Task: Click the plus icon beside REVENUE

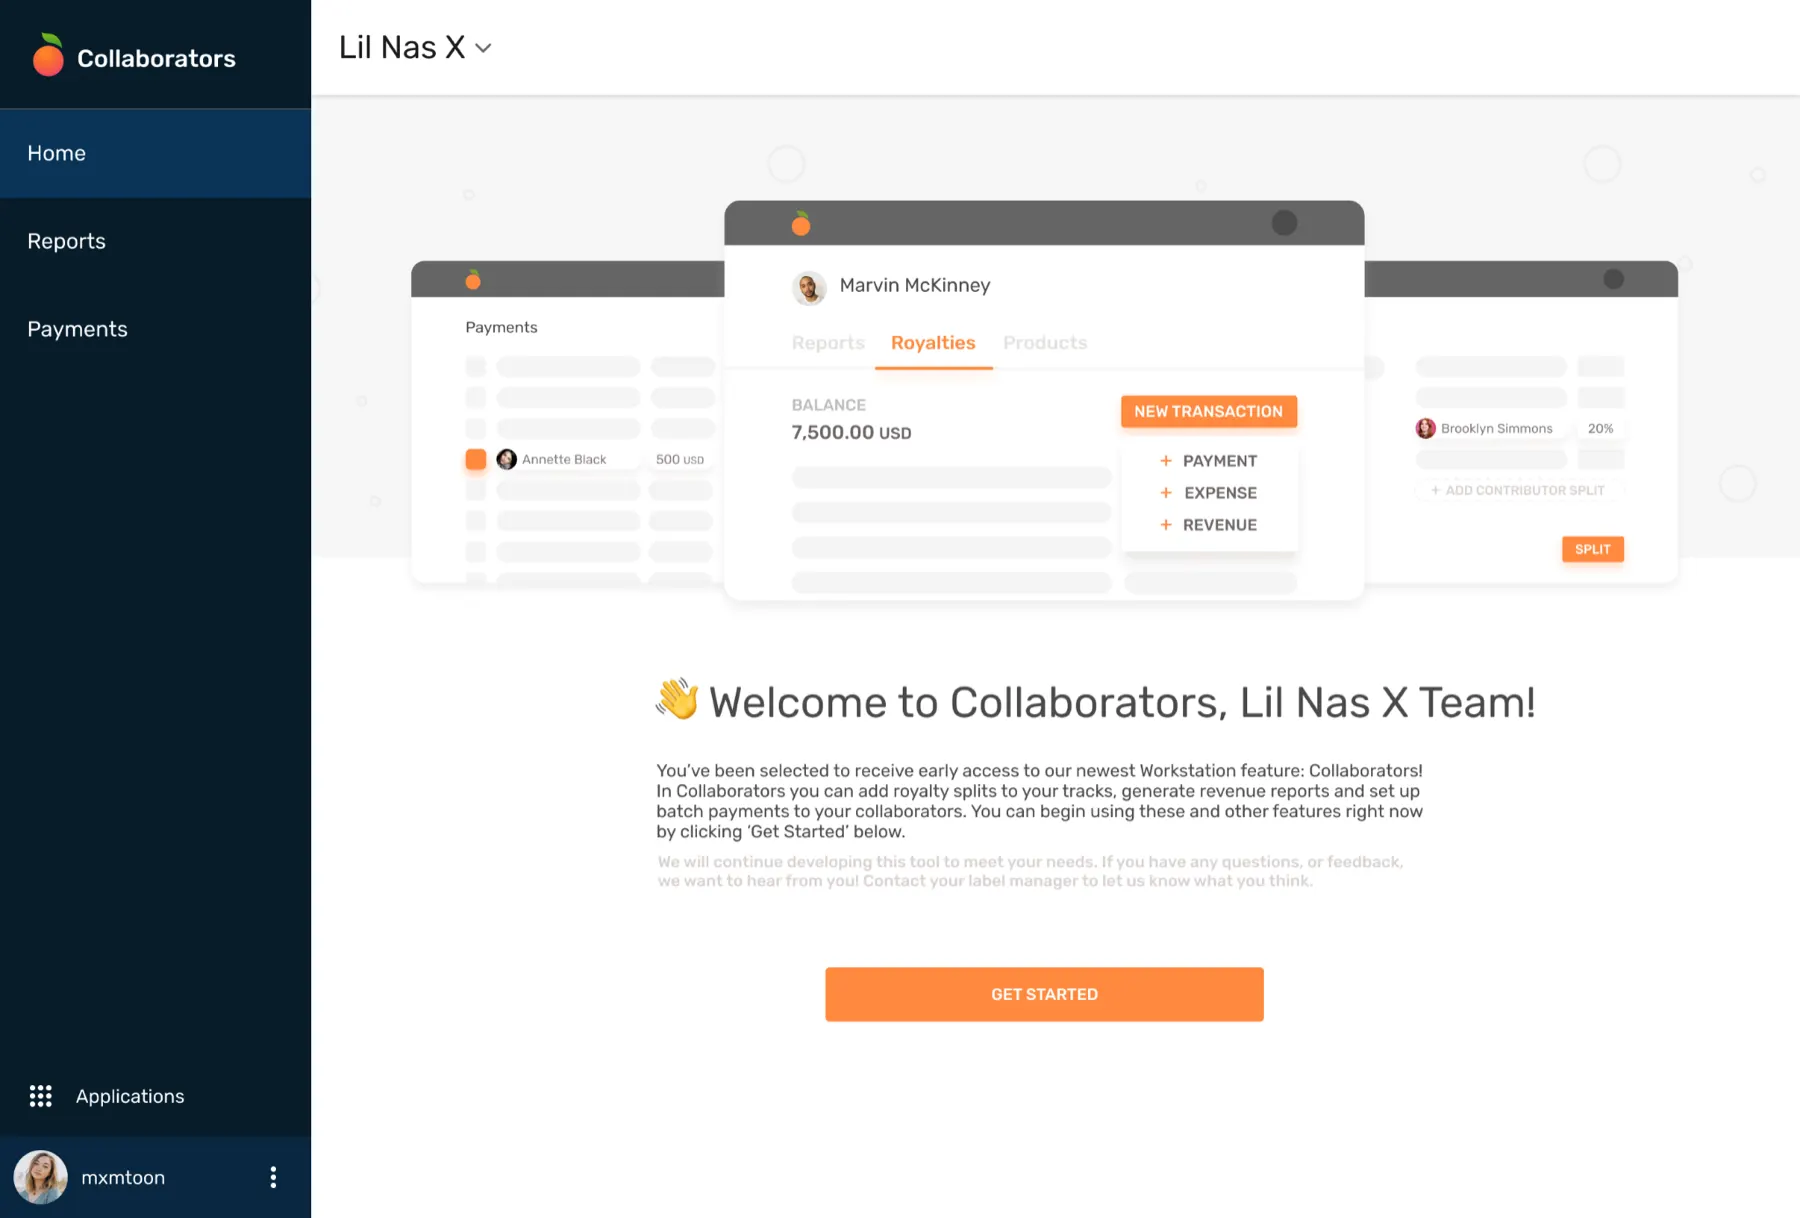Action: pos(1165,525)
